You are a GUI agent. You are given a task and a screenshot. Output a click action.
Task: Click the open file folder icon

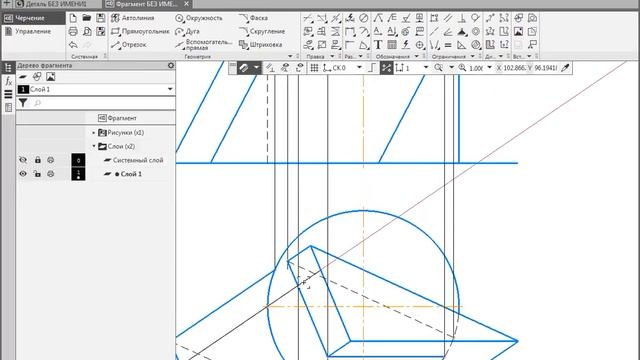(x=87, y=18)
